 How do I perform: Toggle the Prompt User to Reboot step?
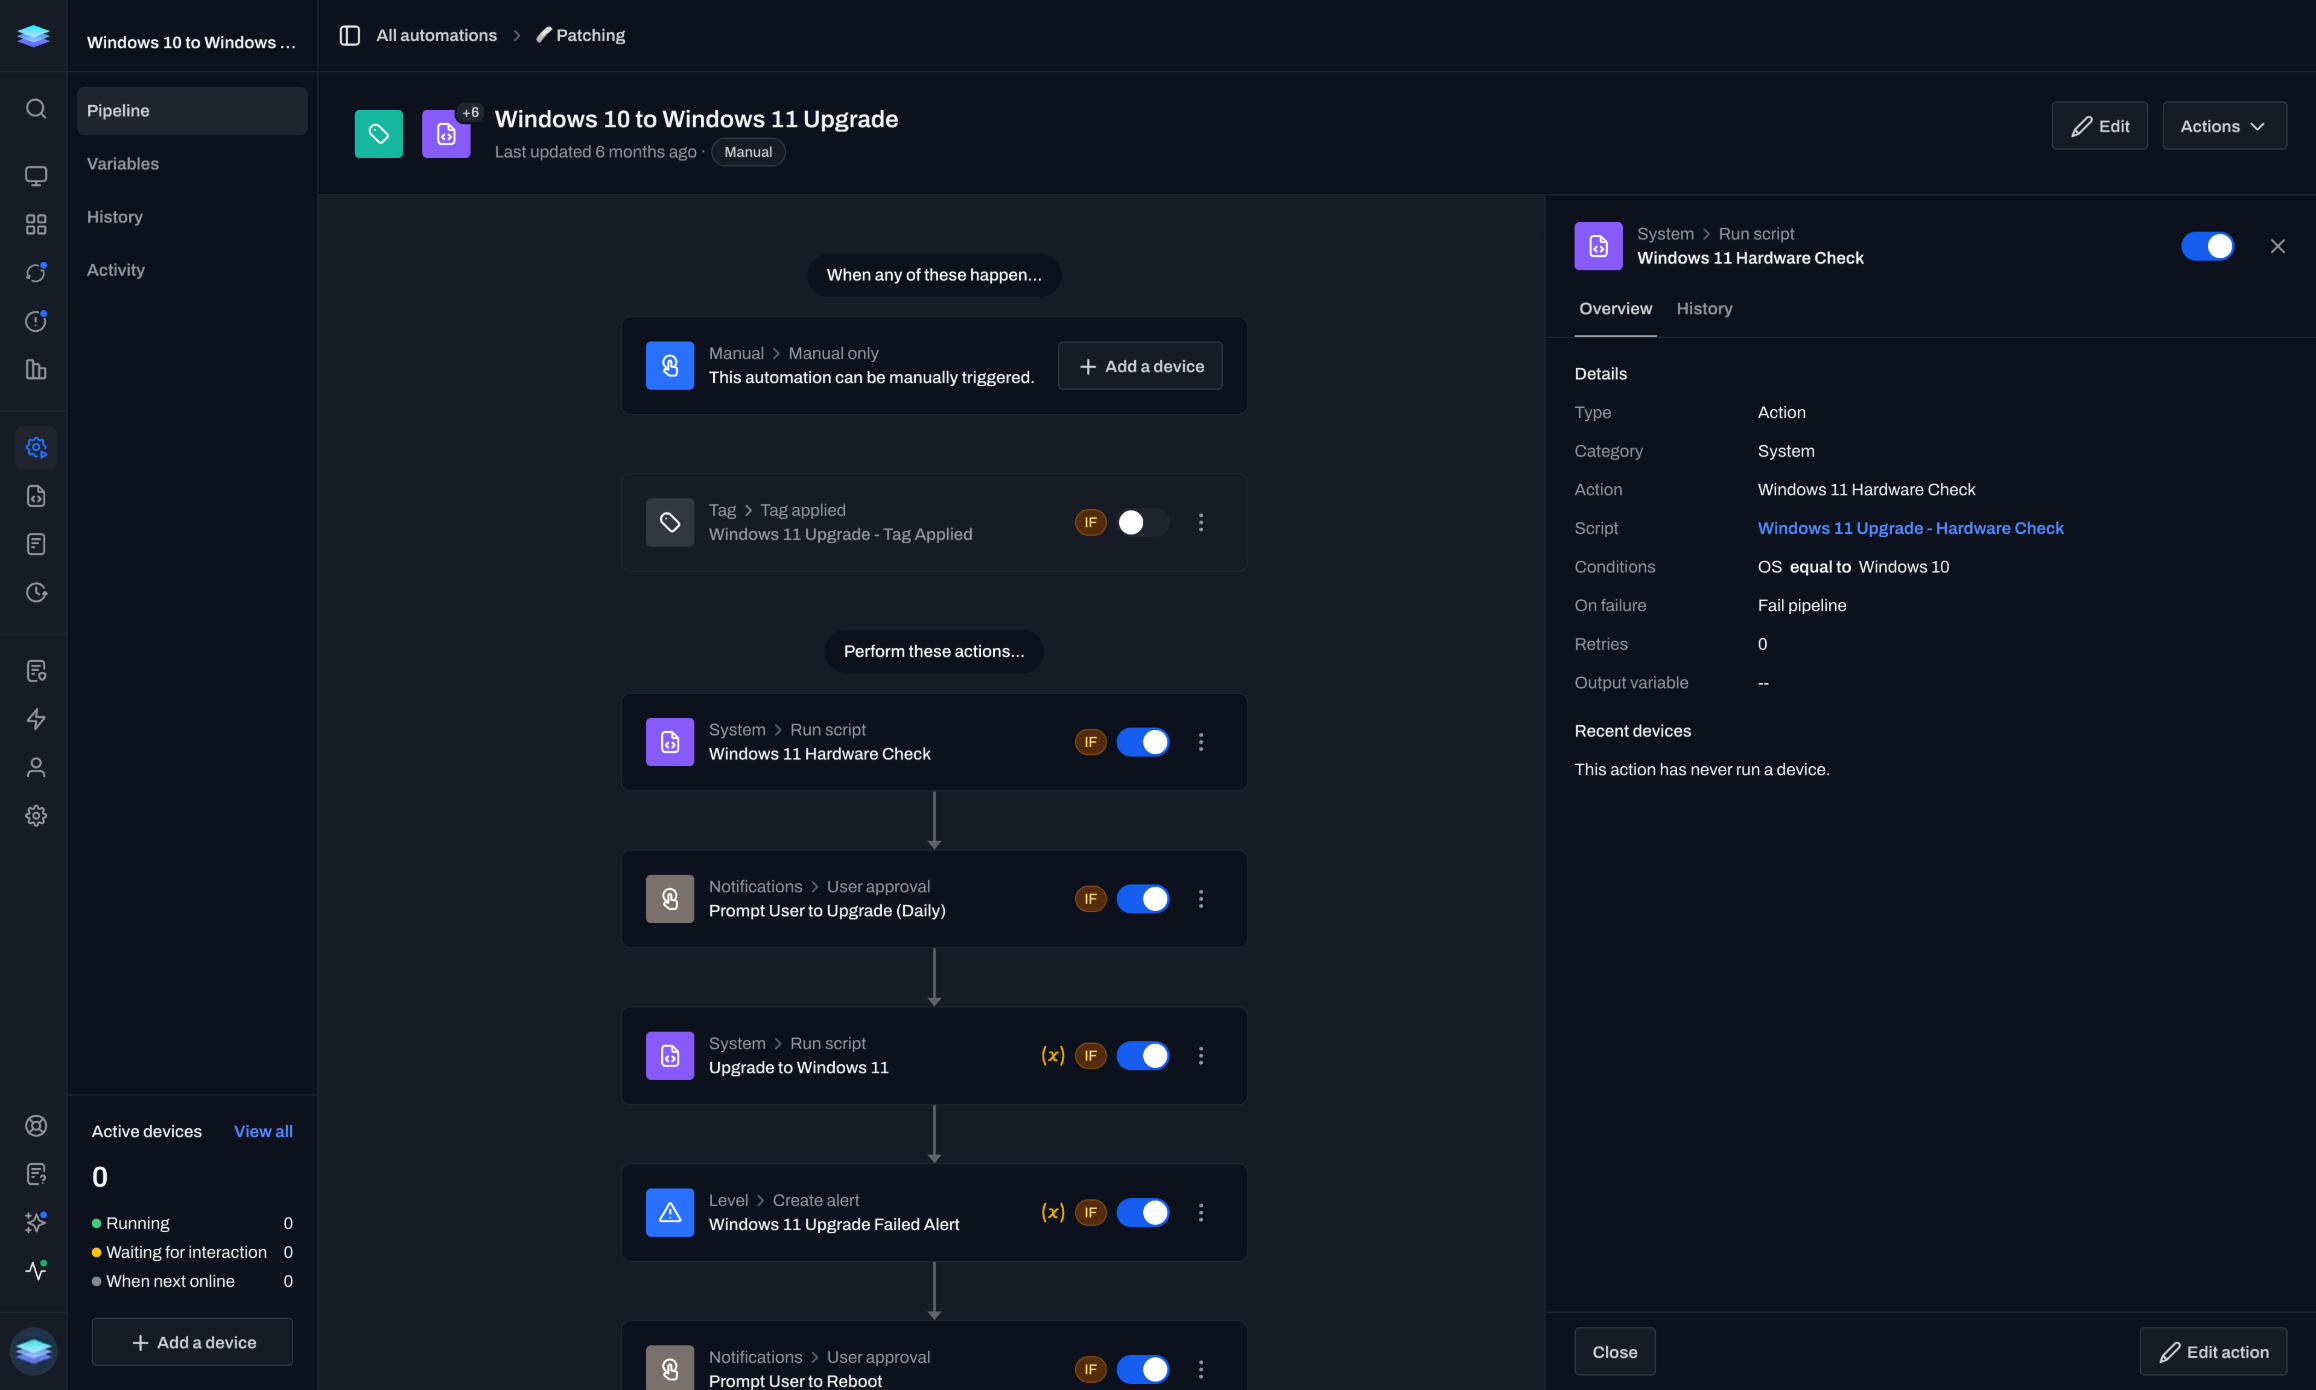coord(1143,1369)
